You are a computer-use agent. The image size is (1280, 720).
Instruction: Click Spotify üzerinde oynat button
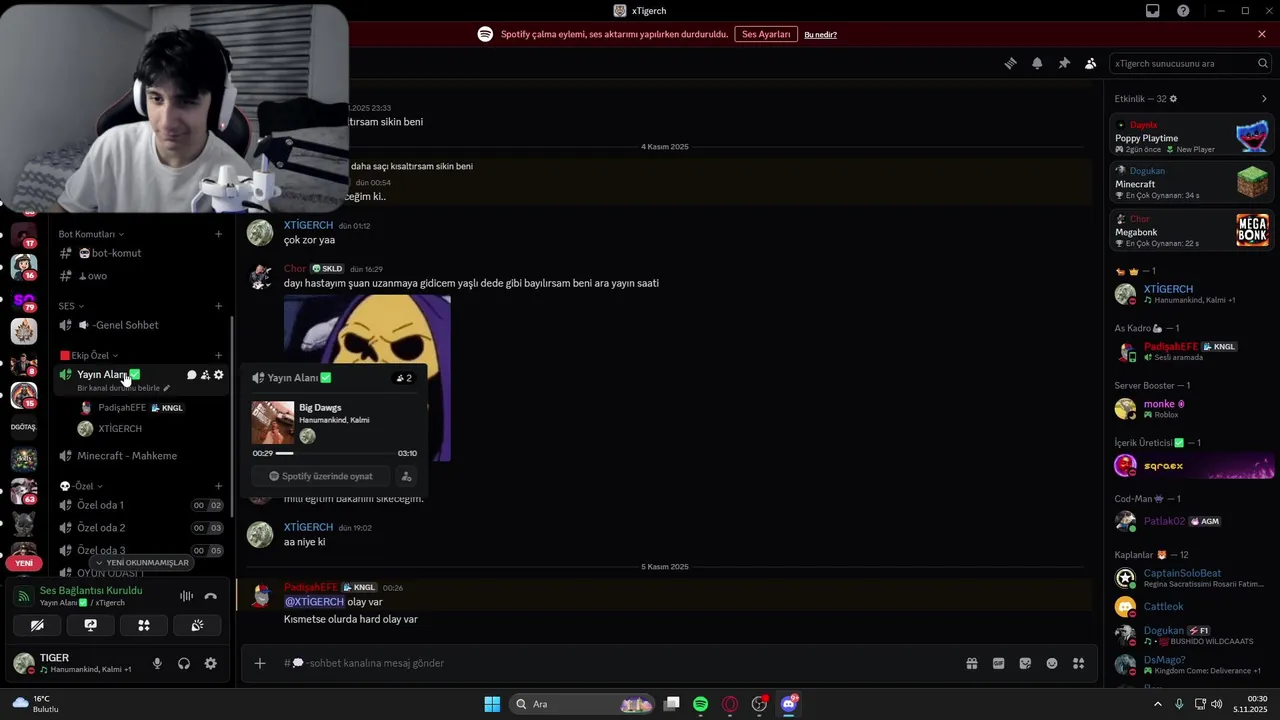click(x=321, y=476)
